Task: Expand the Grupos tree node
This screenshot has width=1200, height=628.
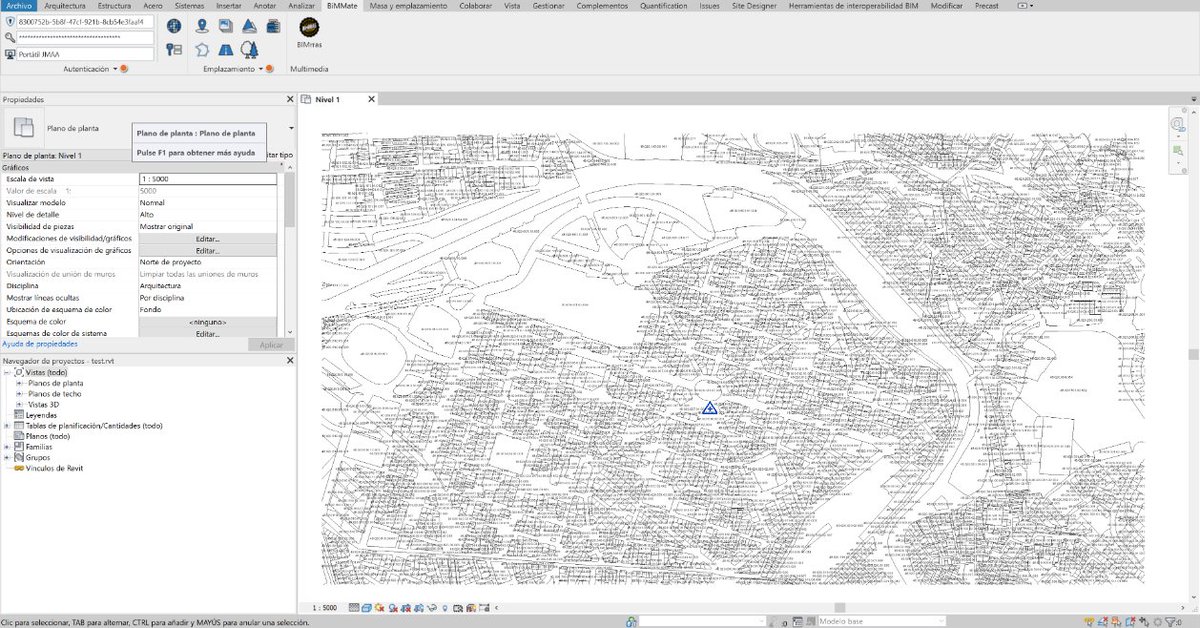Action: pyautogui.click(x=8, y=457)
